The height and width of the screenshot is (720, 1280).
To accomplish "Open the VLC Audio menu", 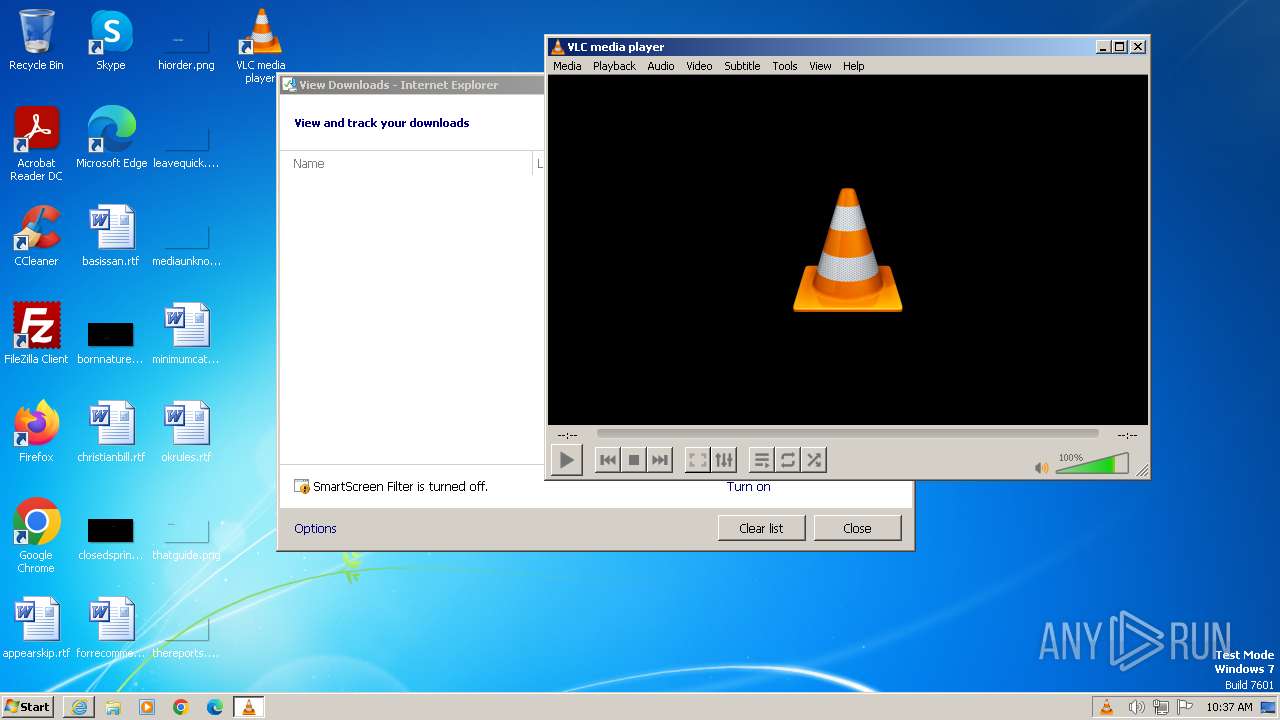I will click(661, 66).
